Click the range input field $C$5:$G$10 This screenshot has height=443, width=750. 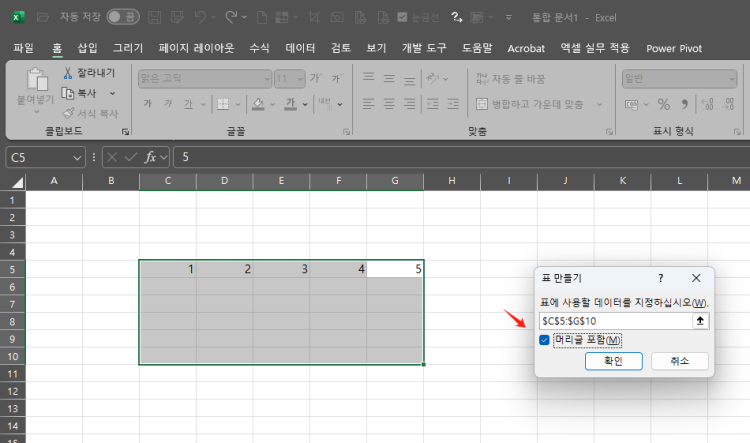coord(616,321)
